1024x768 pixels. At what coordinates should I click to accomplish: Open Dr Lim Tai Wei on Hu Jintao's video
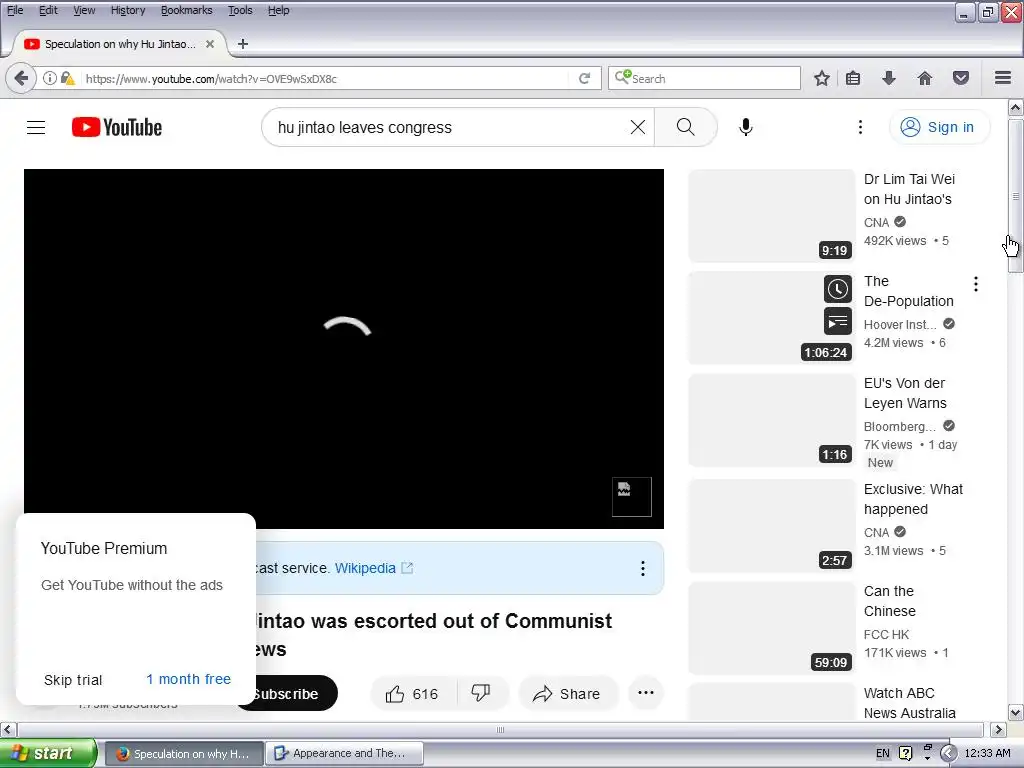(x=909, y=189)
